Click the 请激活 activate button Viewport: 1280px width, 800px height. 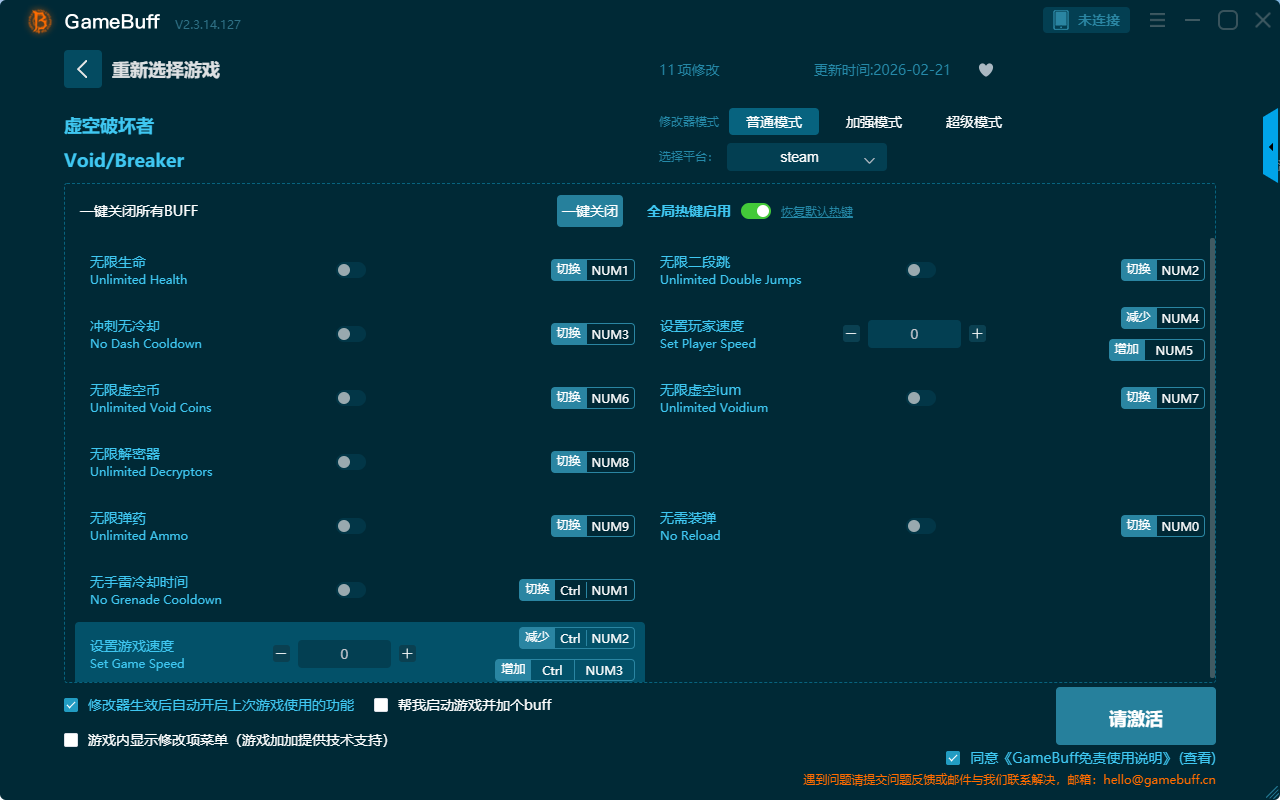pyautogui.click(x=1135, y=717)
